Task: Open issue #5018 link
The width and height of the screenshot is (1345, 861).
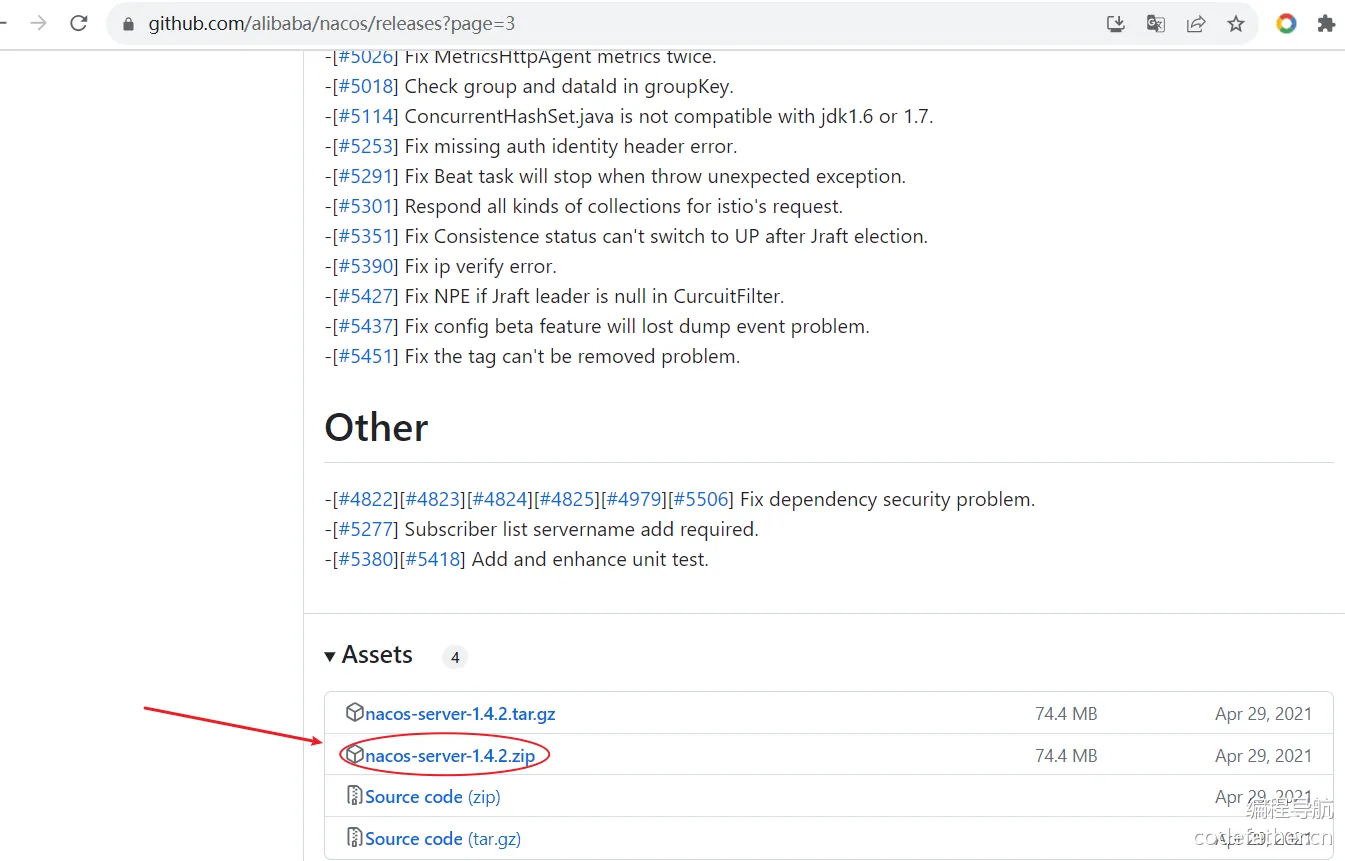Action: pyautogui.click(x=364, y=87)
